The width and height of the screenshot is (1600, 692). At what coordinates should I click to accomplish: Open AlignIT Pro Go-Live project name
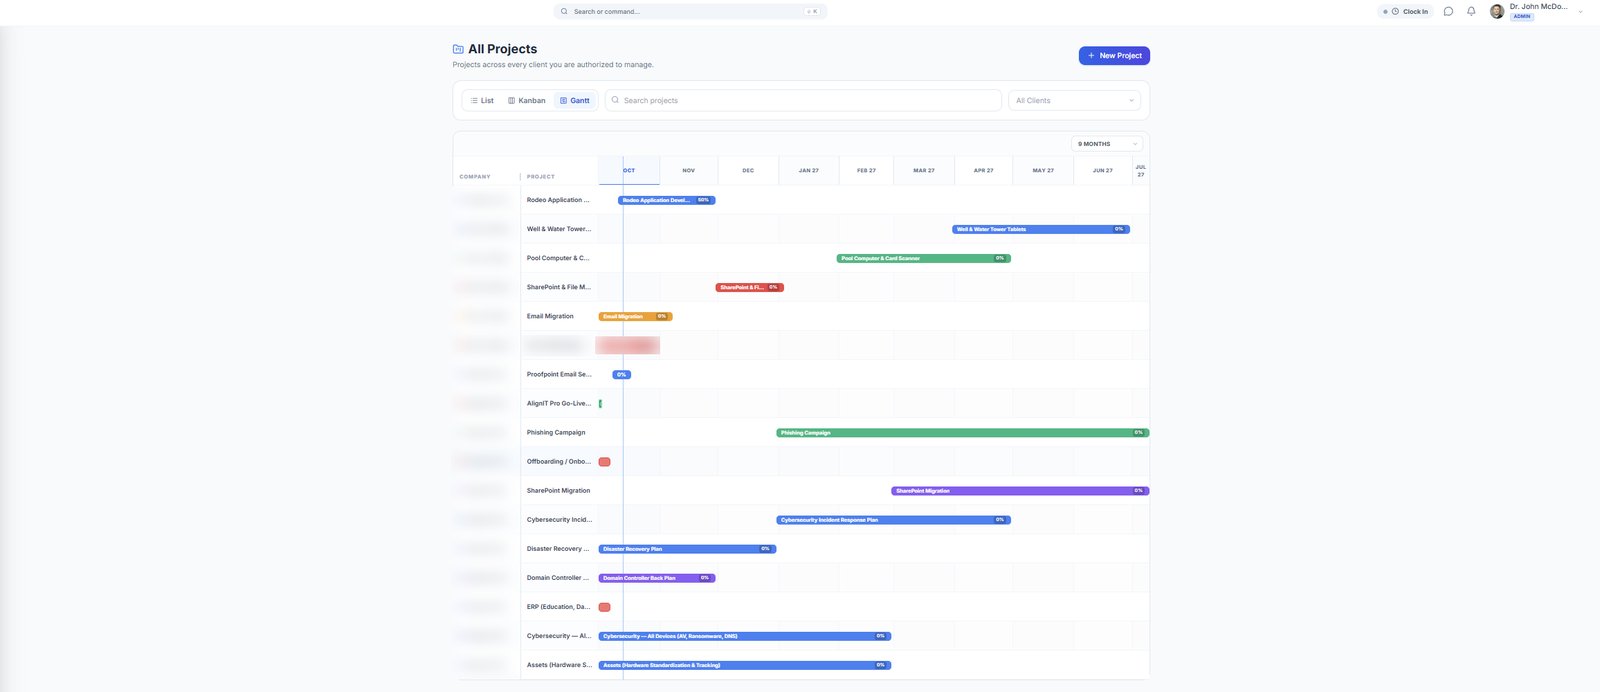coord(559,403)
